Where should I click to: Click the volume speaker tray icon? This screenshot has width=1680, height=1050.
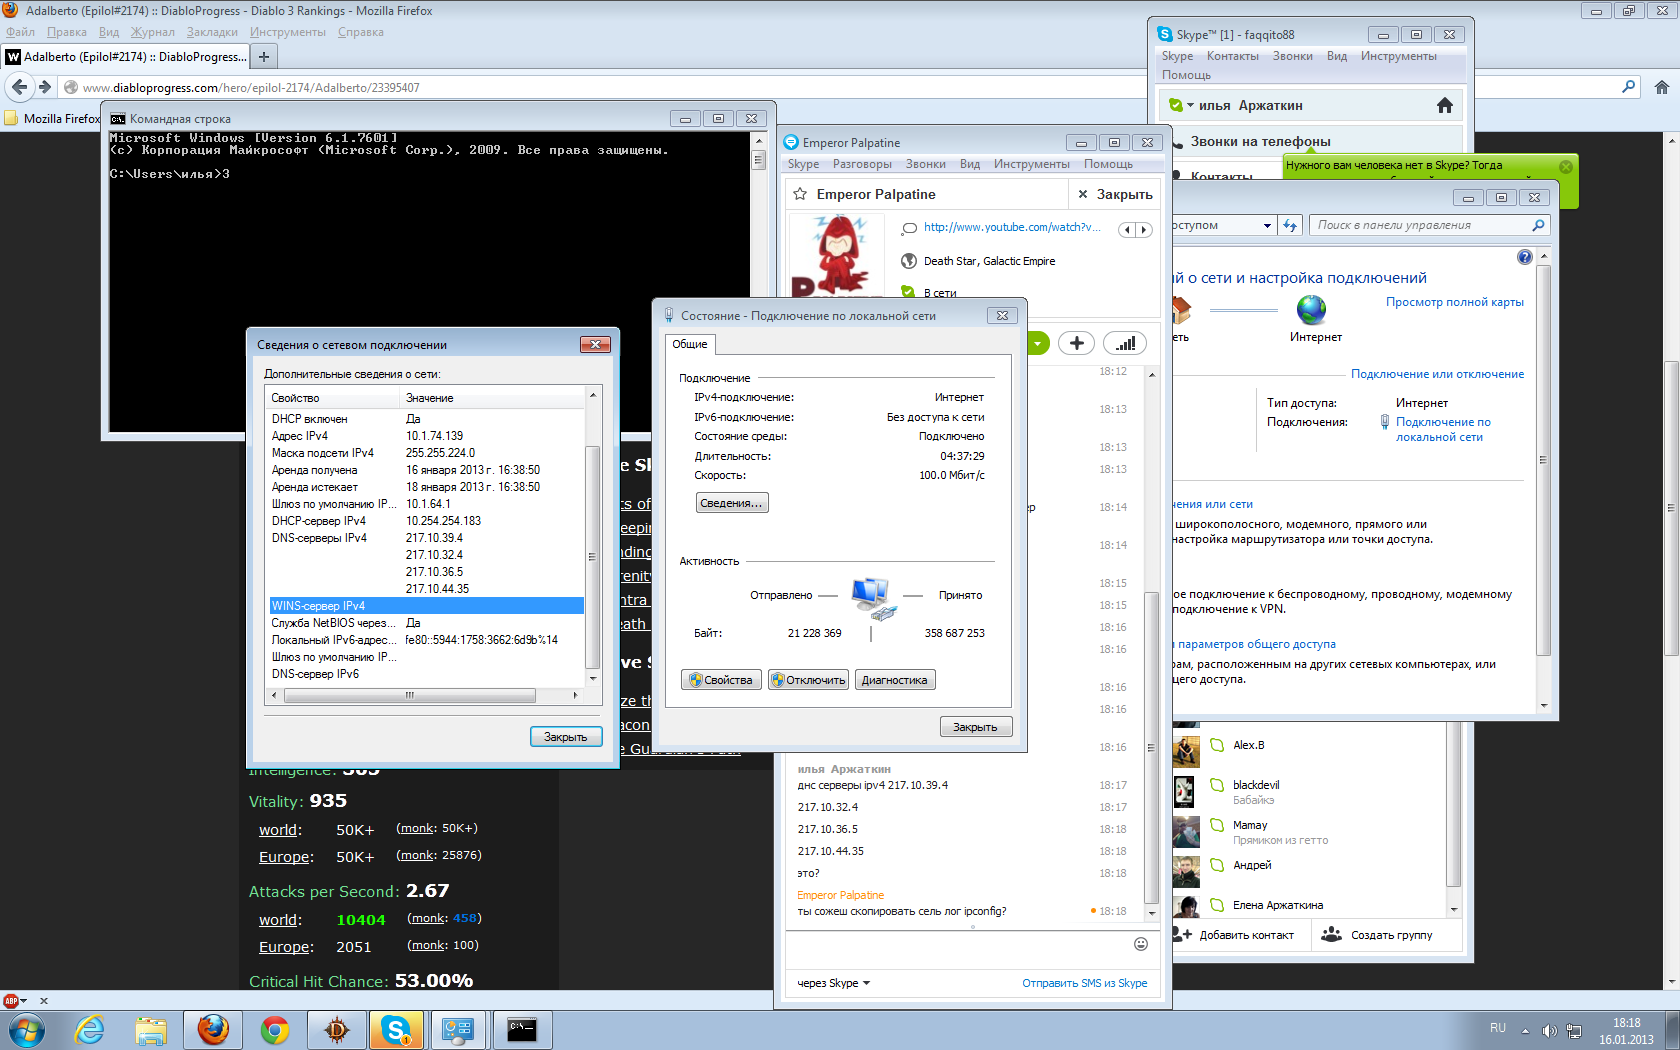1549,1031
